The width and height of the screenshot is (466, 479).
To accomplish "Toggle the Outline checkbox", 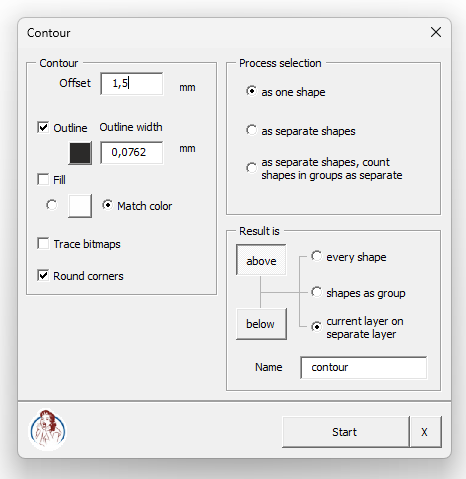I will 43,127.
